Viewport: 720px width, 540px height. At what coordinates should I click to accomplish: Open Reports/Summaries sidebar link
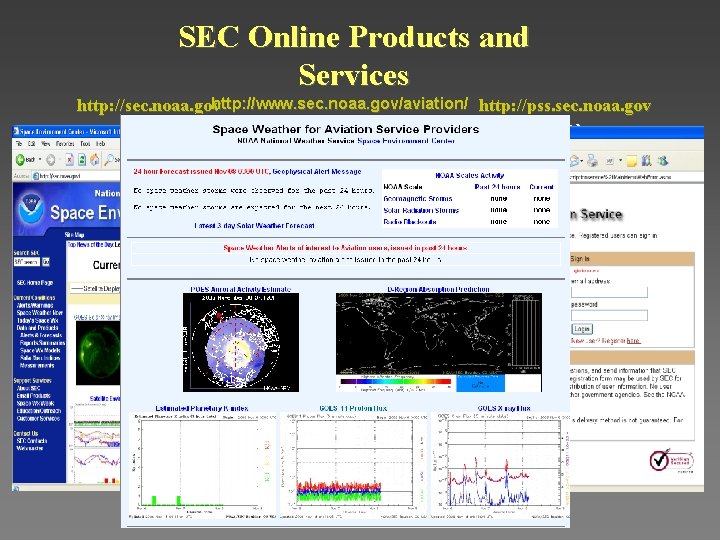tap(43, 343)
